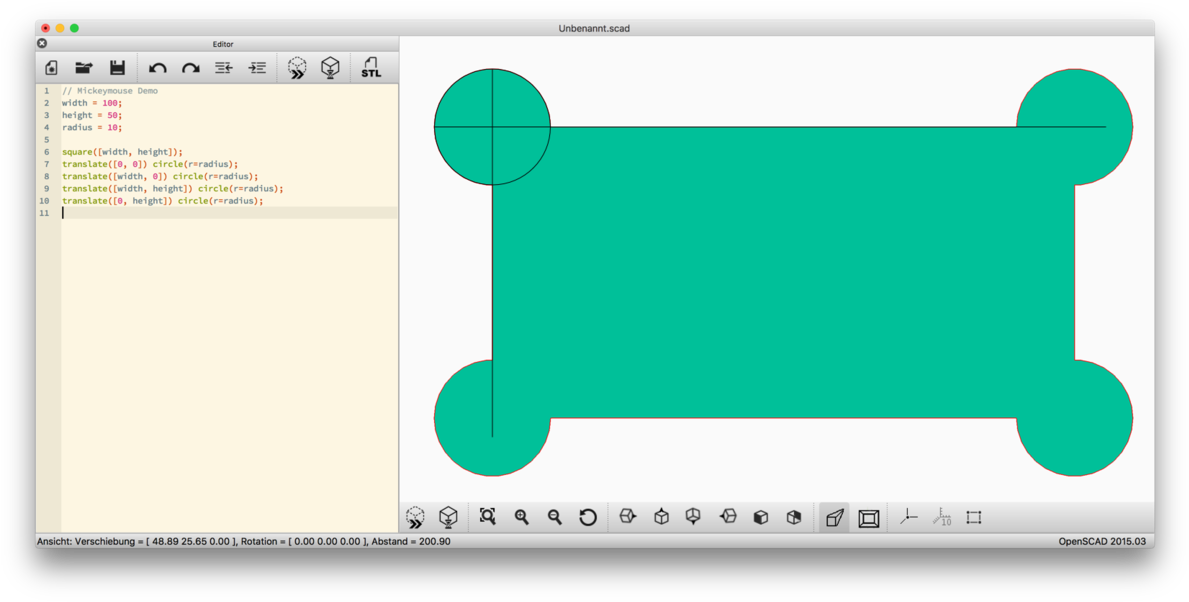Image resolution: width=1189 pixels, height=602 pixels.
Task: Redo the last edit
Action: pos(190,68)
